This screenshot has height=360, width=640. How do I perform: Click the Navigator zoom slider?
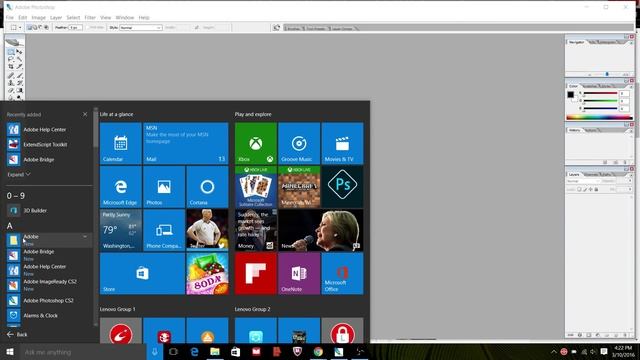tap(607, 74)
